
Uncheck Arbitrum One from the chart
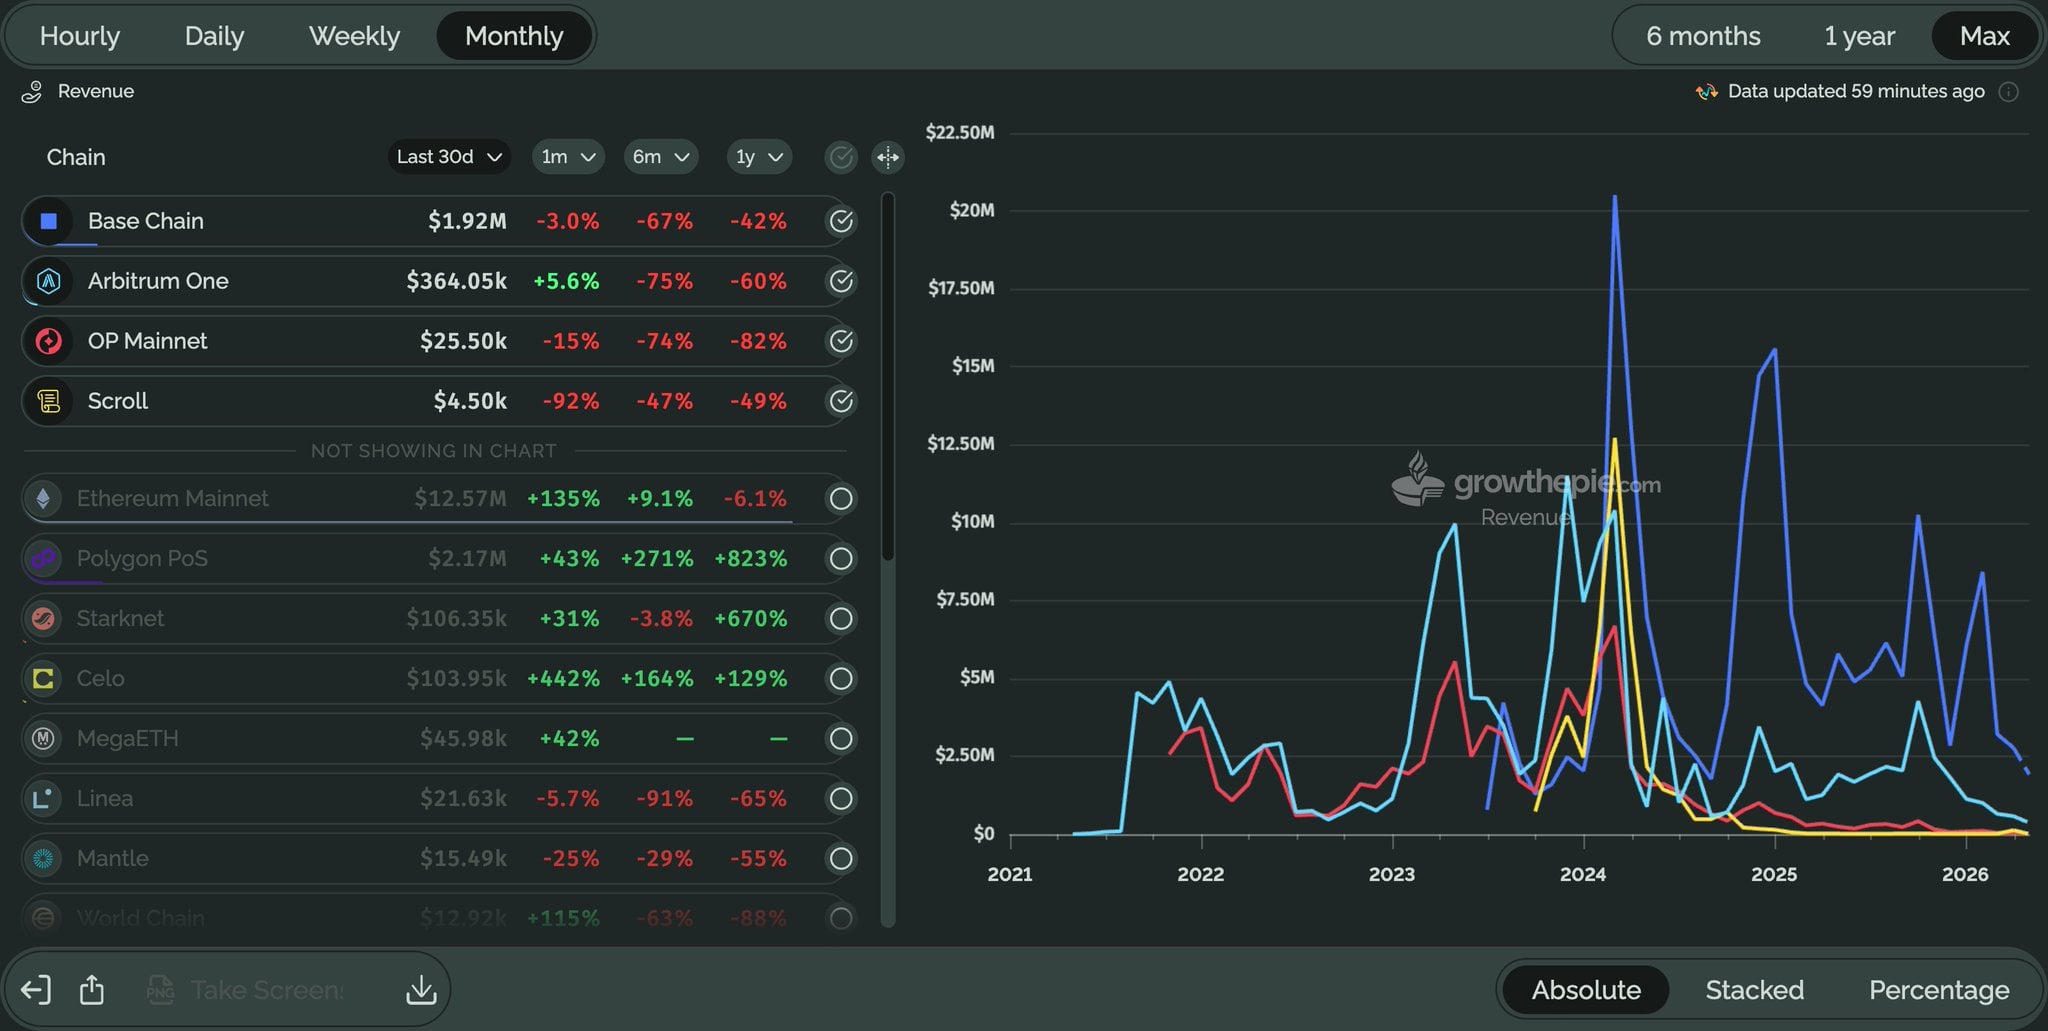842,281
